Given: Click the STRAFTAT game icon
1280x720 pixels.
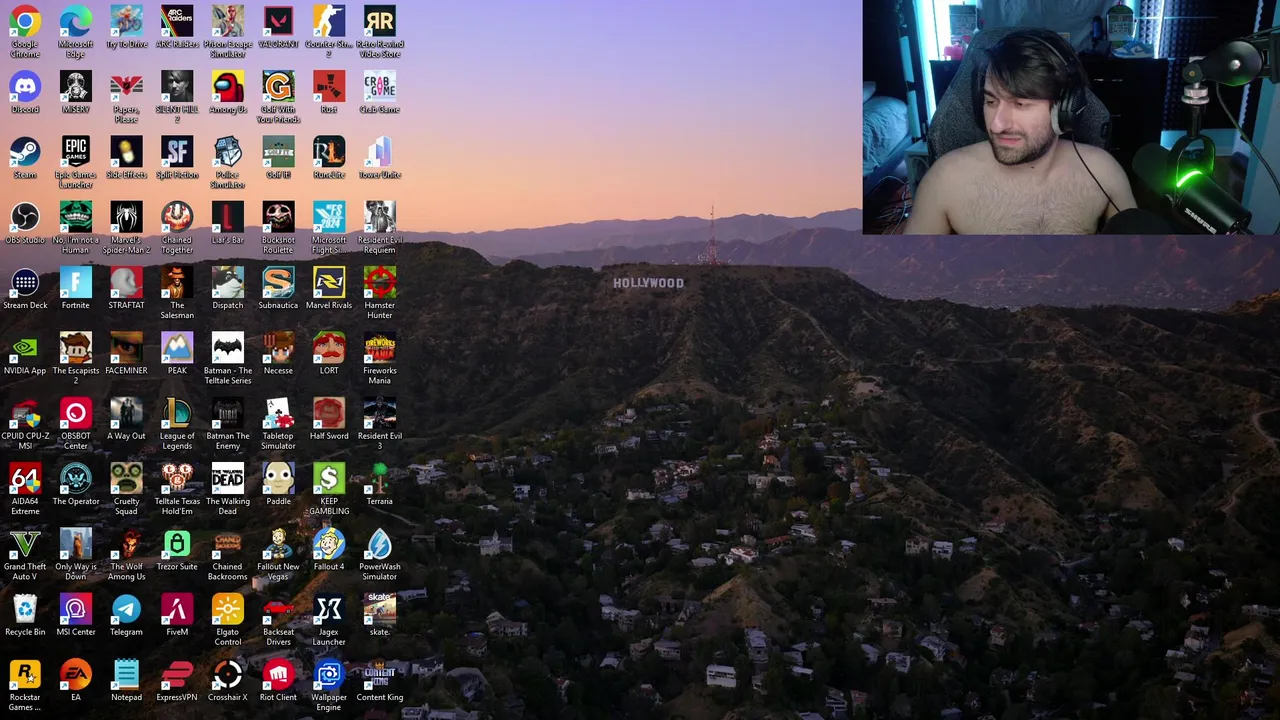Looking at the screenshot, I should 126,288.
